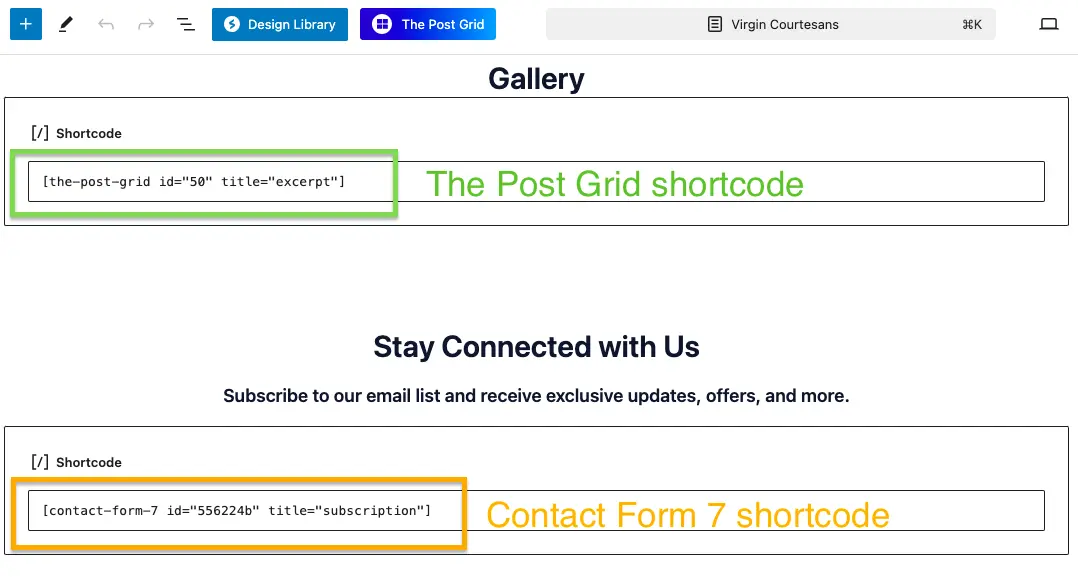The height and width of the screenshot is (577, 1078).
Task: Edit the contact-form-7 shortcode field
Action: click(536, 510)
